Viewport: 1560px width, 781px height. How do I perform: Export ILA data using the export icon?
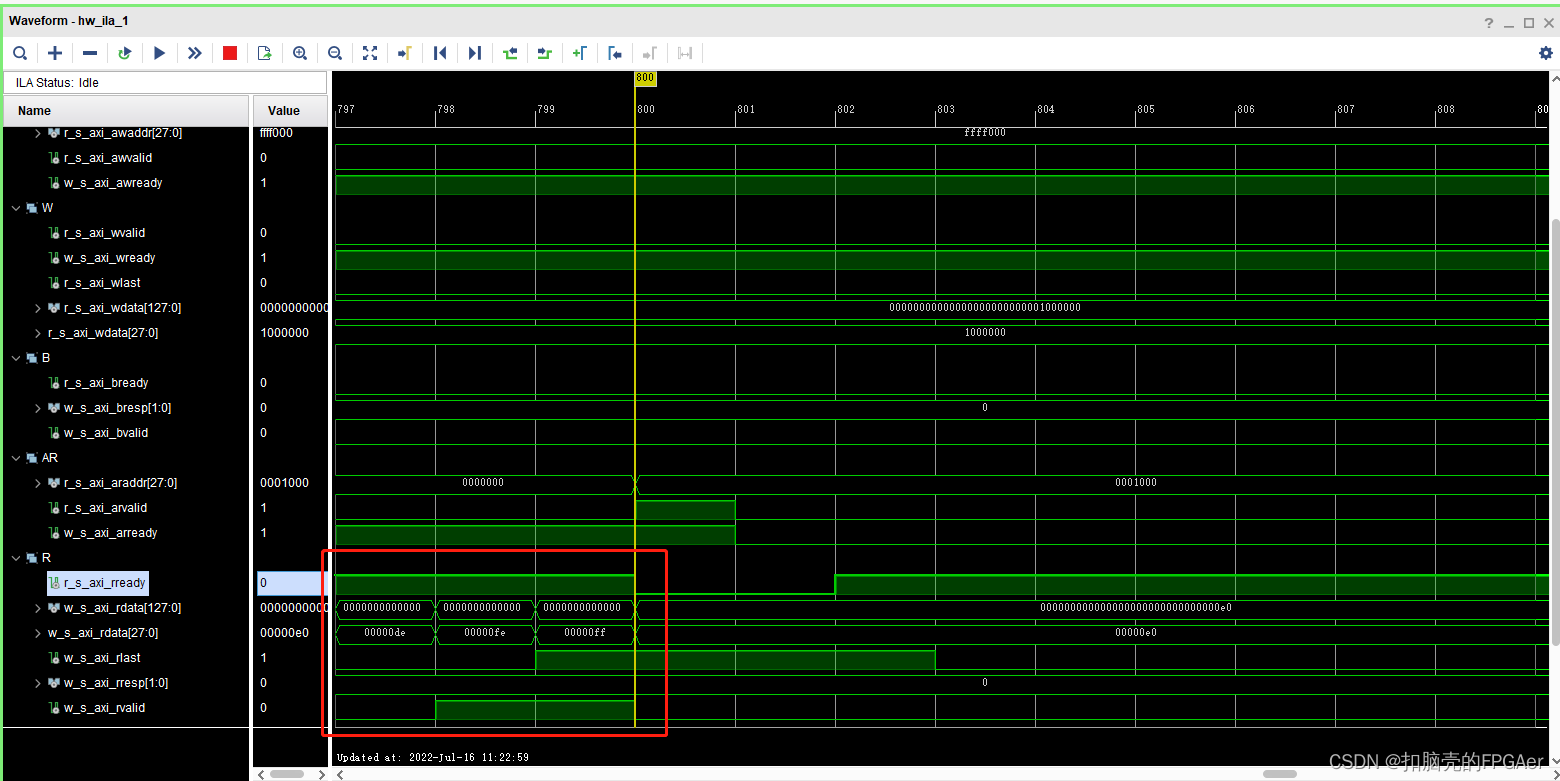[264, 53]
